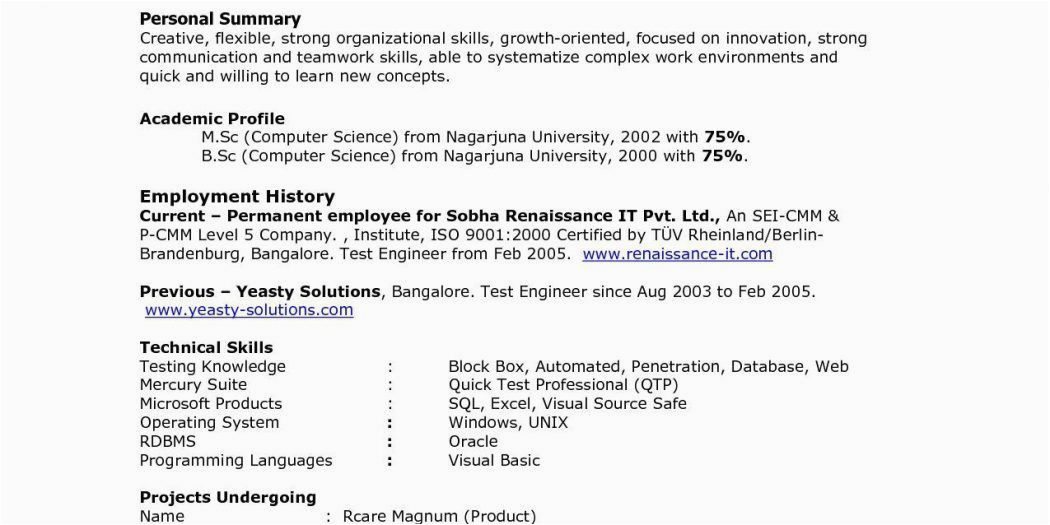Click the Mercury Suite skill label
Viewport: 1050px width, 525px height.
click(x=193, y=385)
